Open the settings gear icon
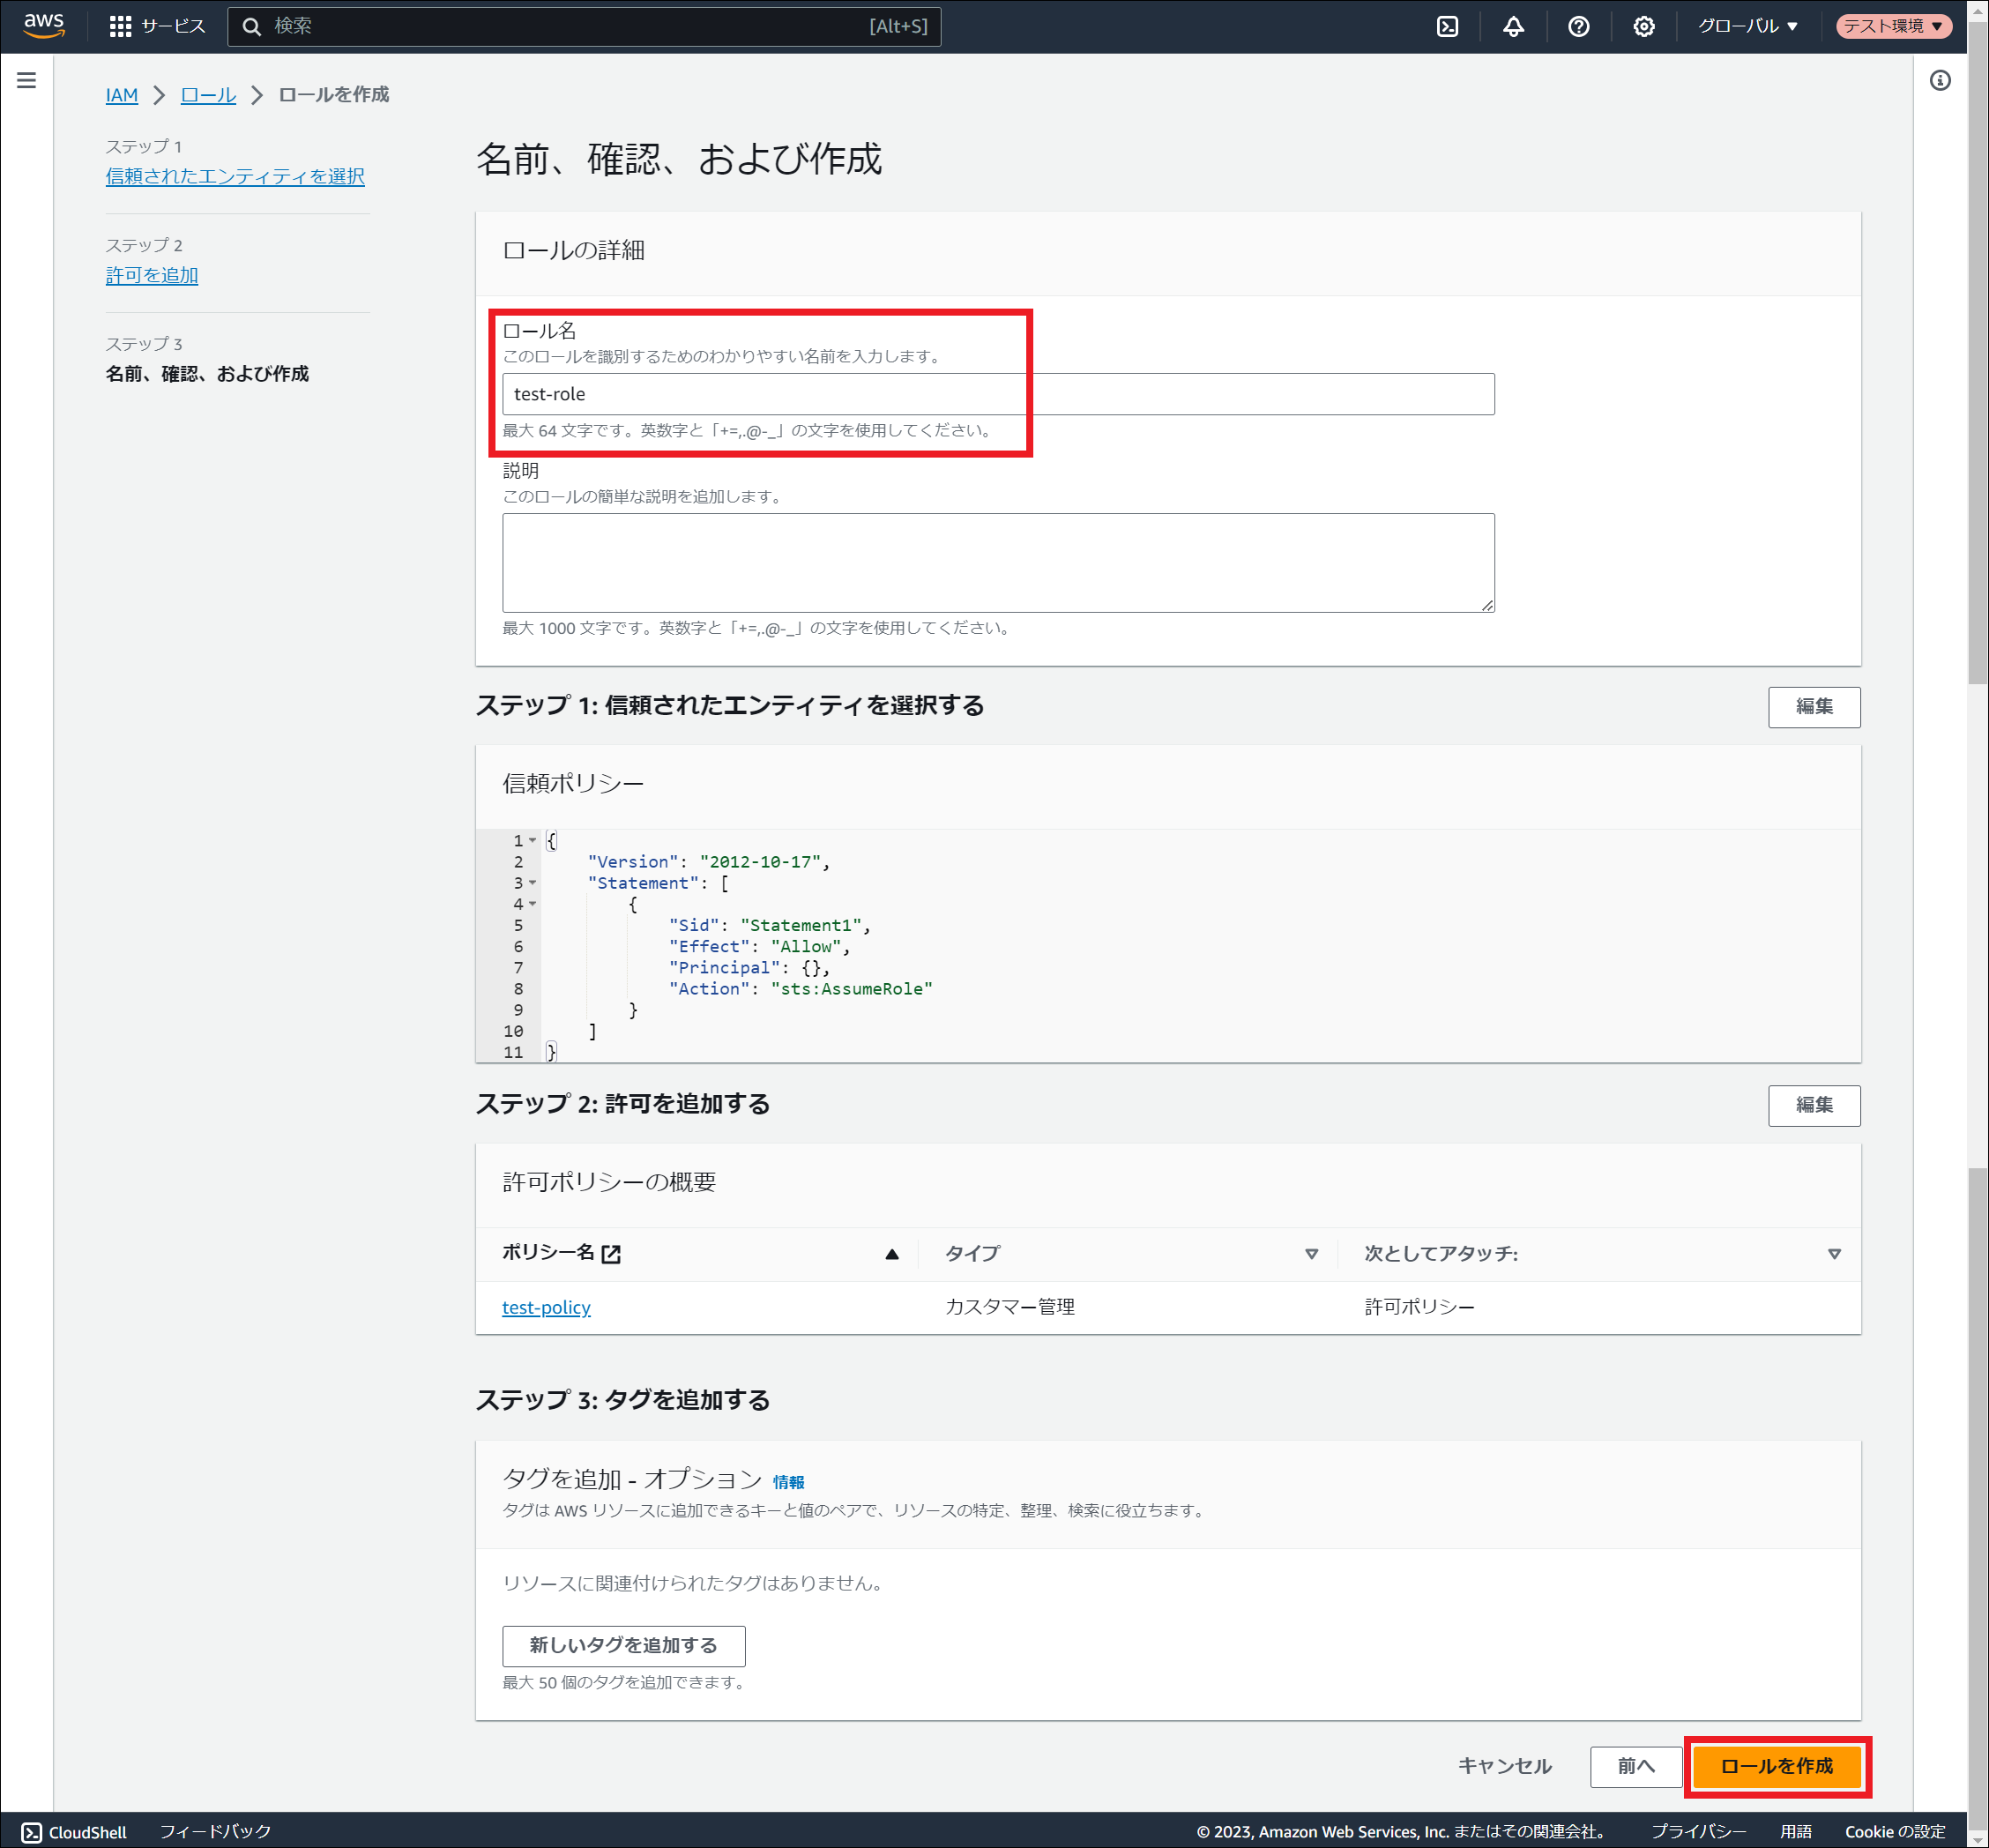The image size is (1989, 1848). coord(1643,26)
